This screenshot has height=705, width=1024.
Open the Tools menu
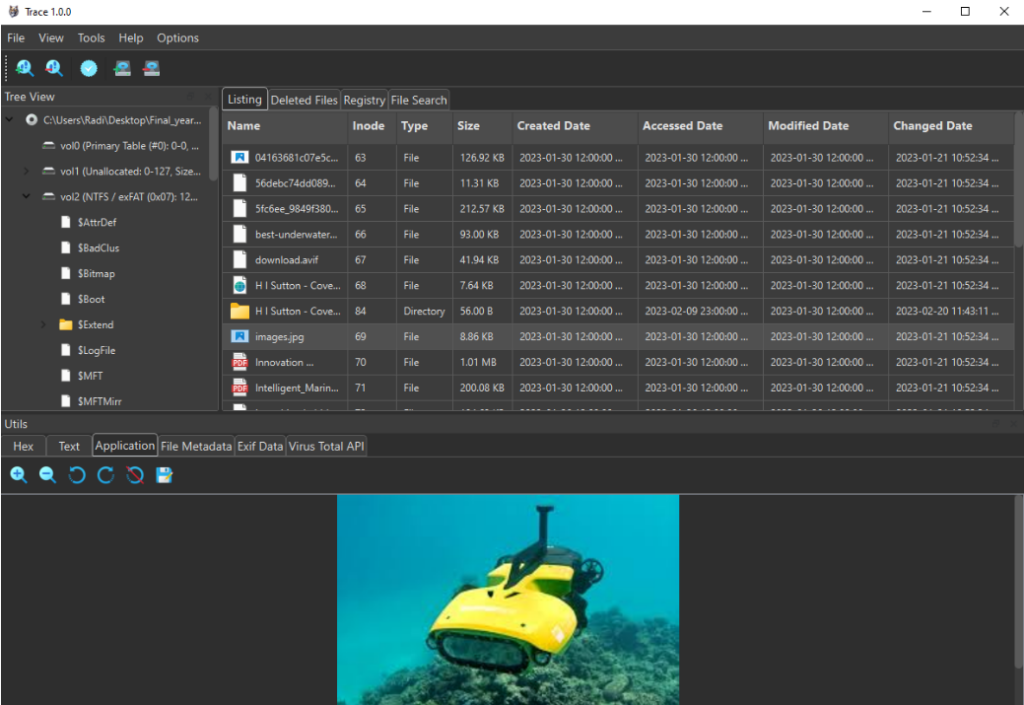(91, 38)
